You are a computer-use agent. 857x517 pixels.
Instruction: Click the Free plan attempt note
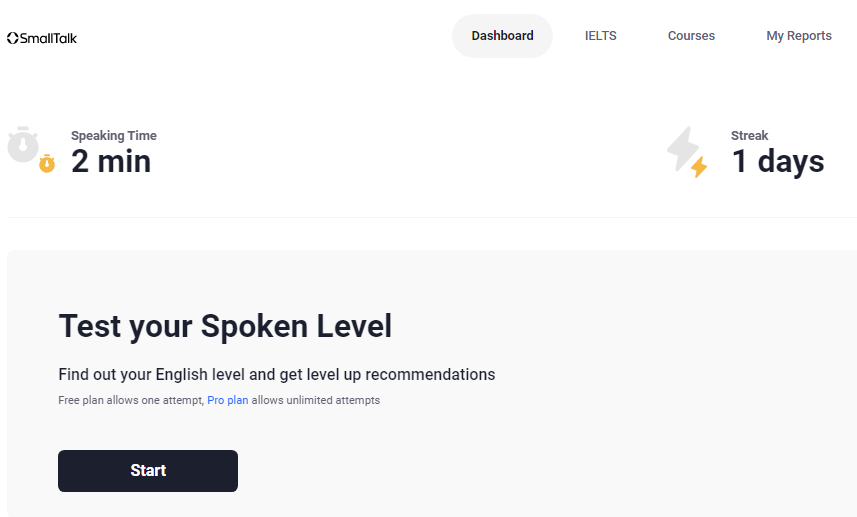tap(130, 401)
